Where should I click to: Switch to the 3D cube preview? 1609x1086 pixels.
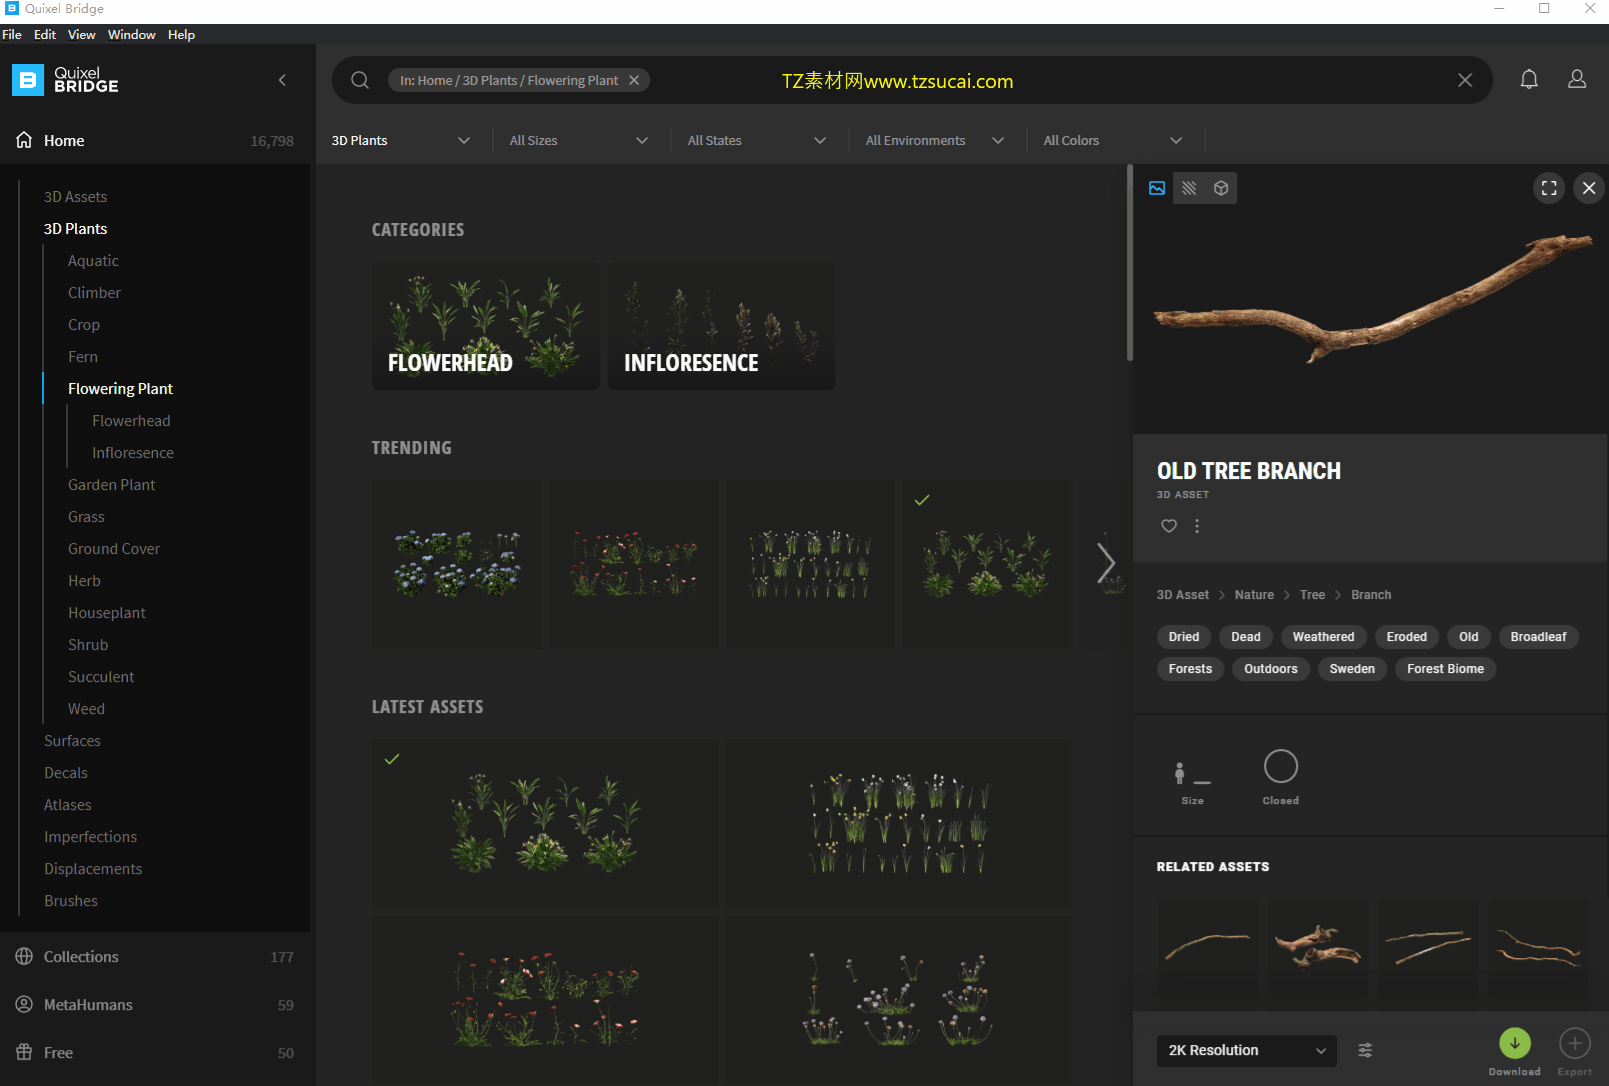(x=1221, y=188)
